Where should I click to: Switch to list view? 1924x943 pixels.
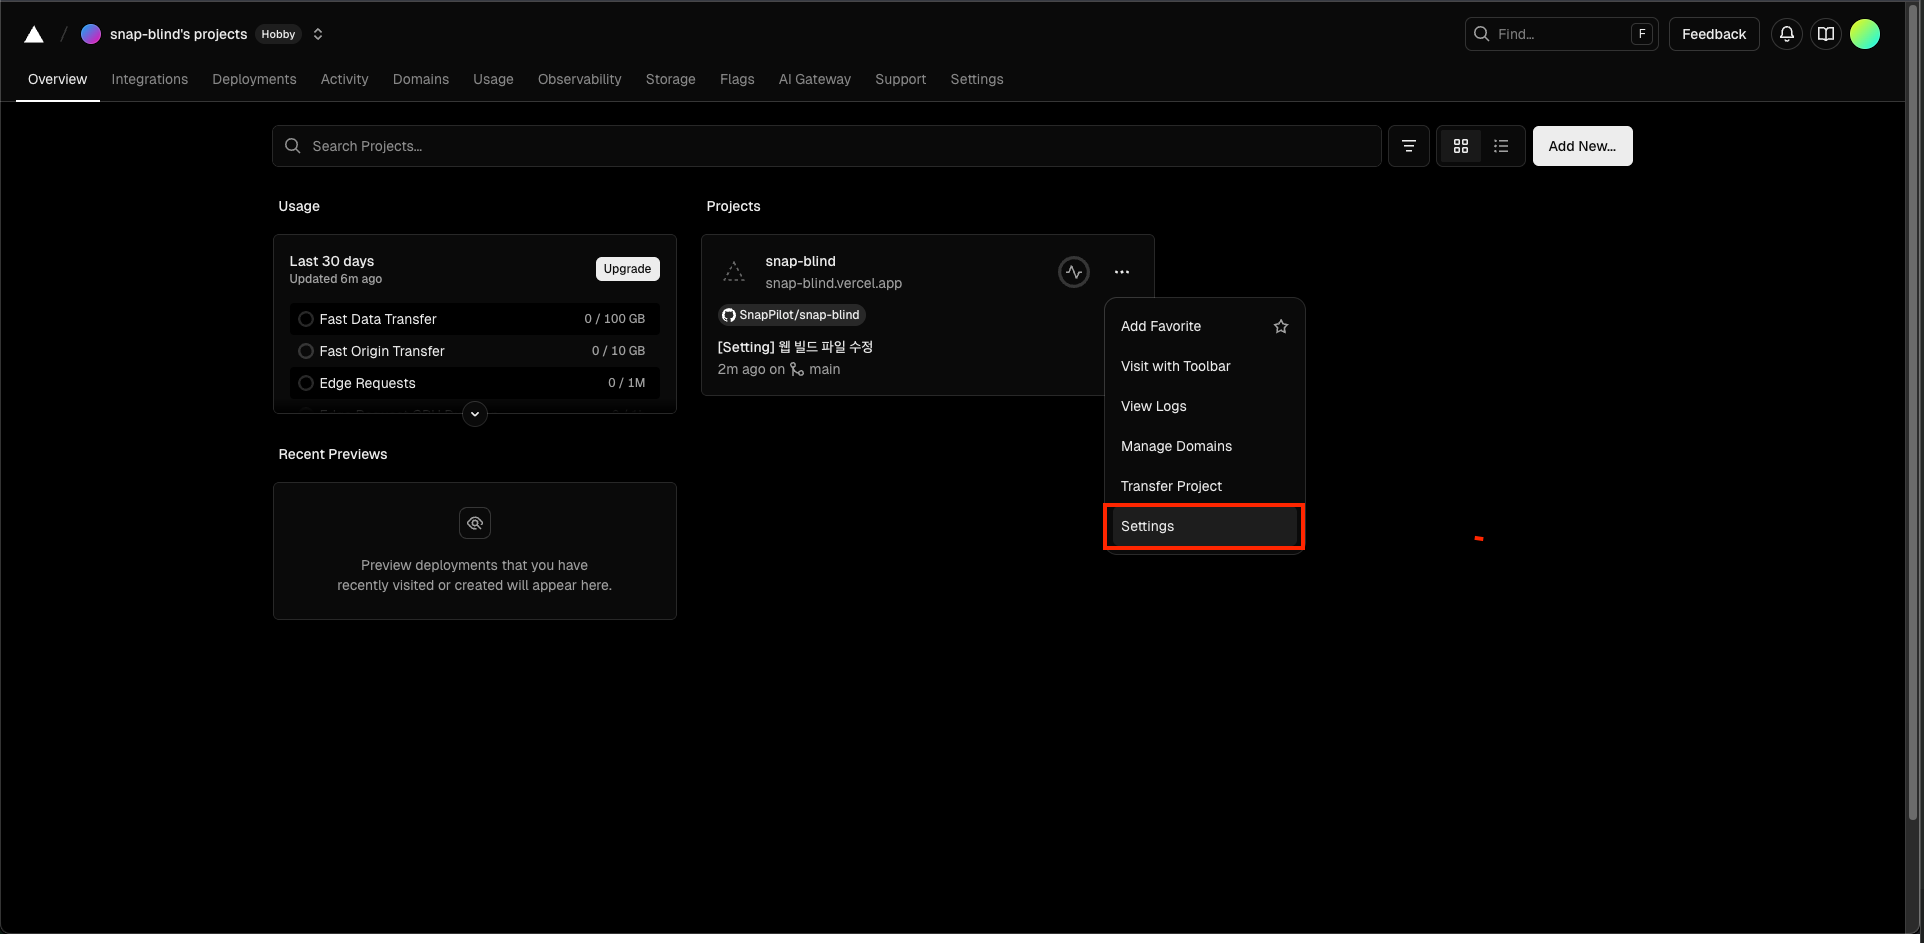[1501, 146]
